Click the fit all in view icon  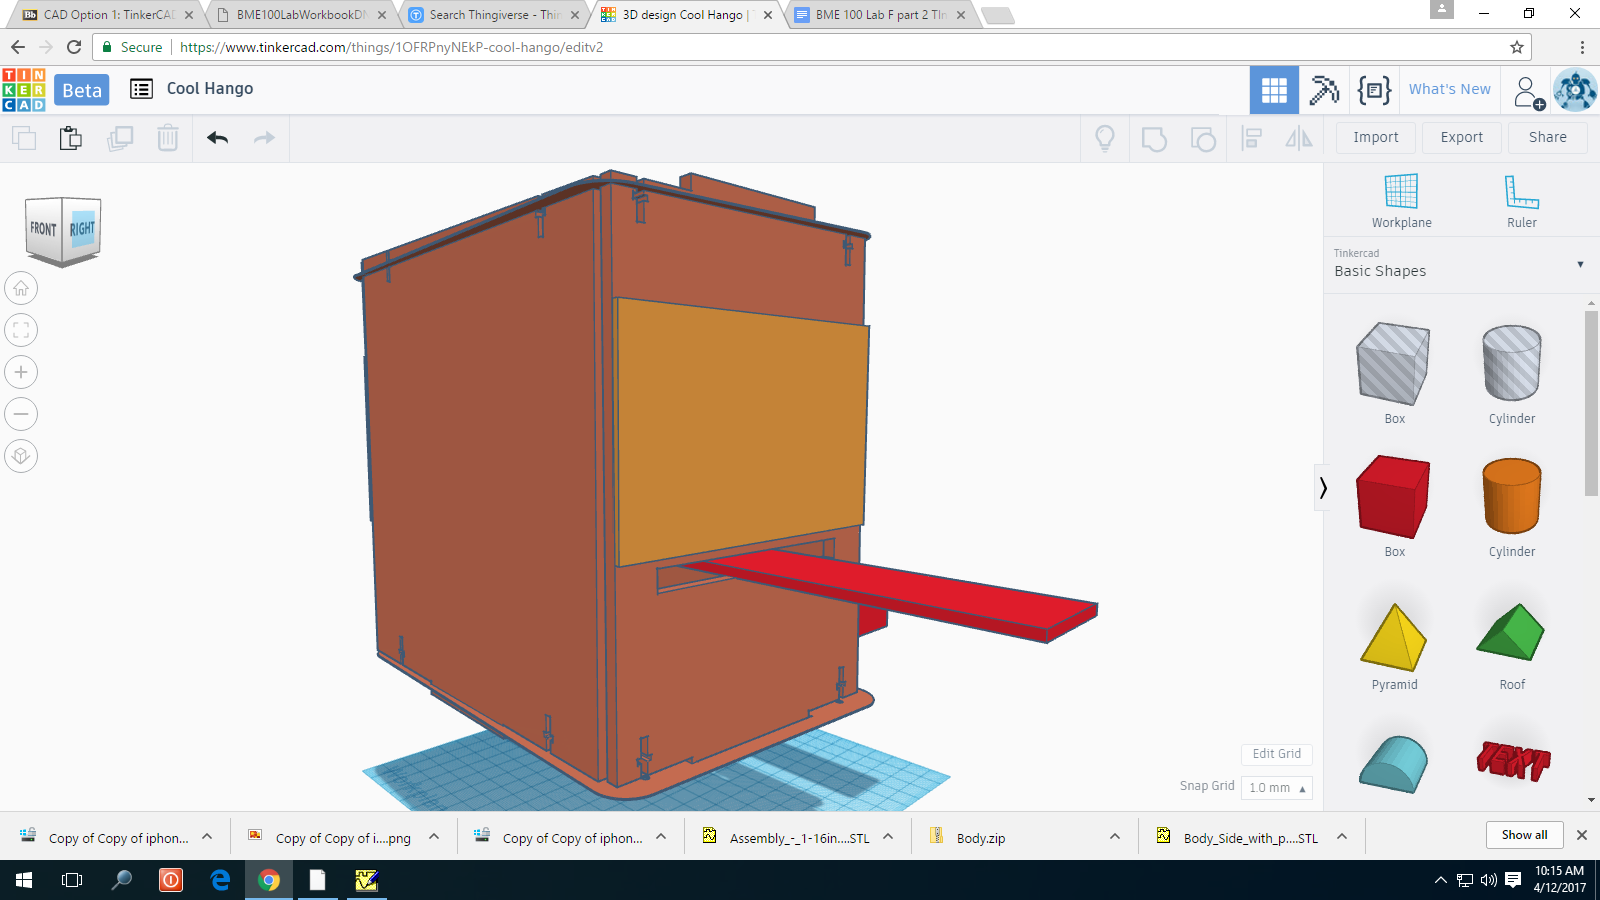tap(21, 330)
